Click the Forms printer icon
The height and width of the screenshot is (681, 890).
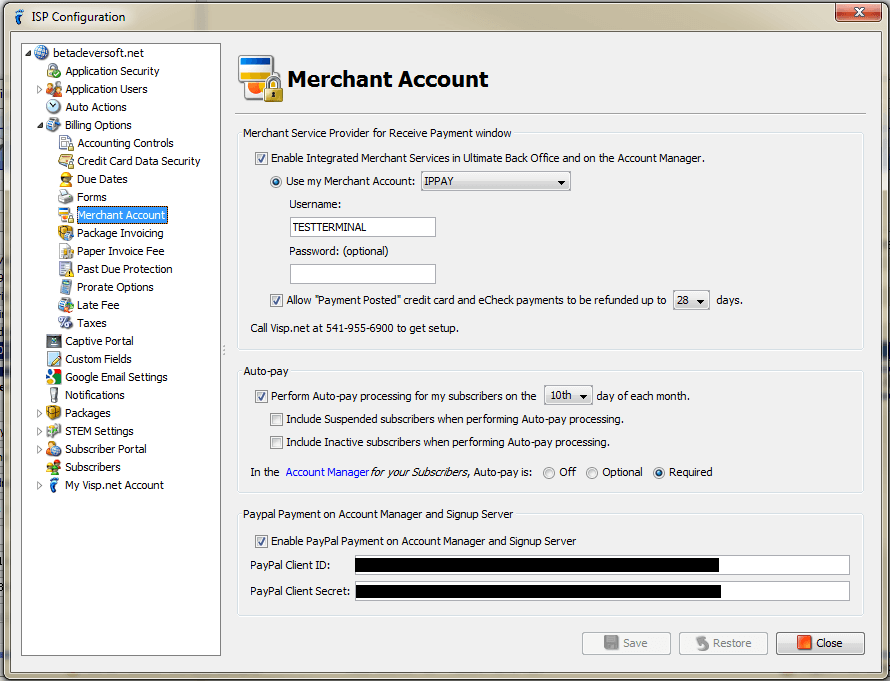[66, 197]
